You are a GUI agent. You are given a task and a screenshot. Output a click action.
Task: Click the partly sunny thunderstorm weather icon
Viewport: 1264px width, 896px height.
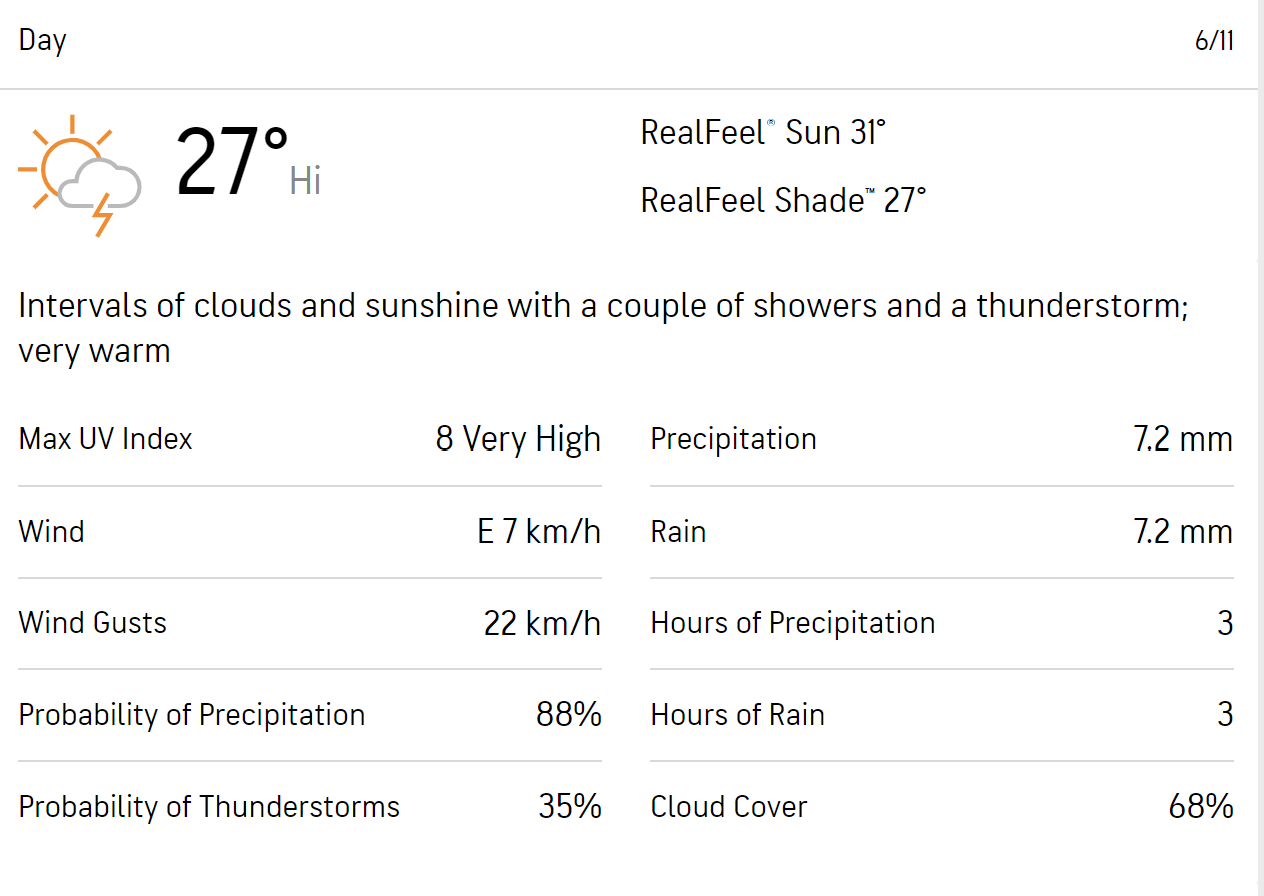80,175
